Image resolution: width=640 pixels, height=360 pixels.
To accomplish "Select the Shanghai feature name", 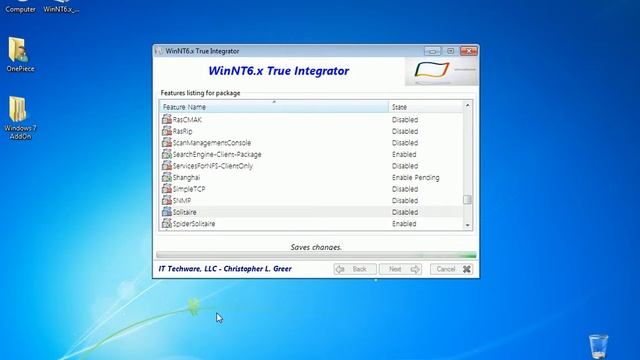I will [x=187, y=178].
